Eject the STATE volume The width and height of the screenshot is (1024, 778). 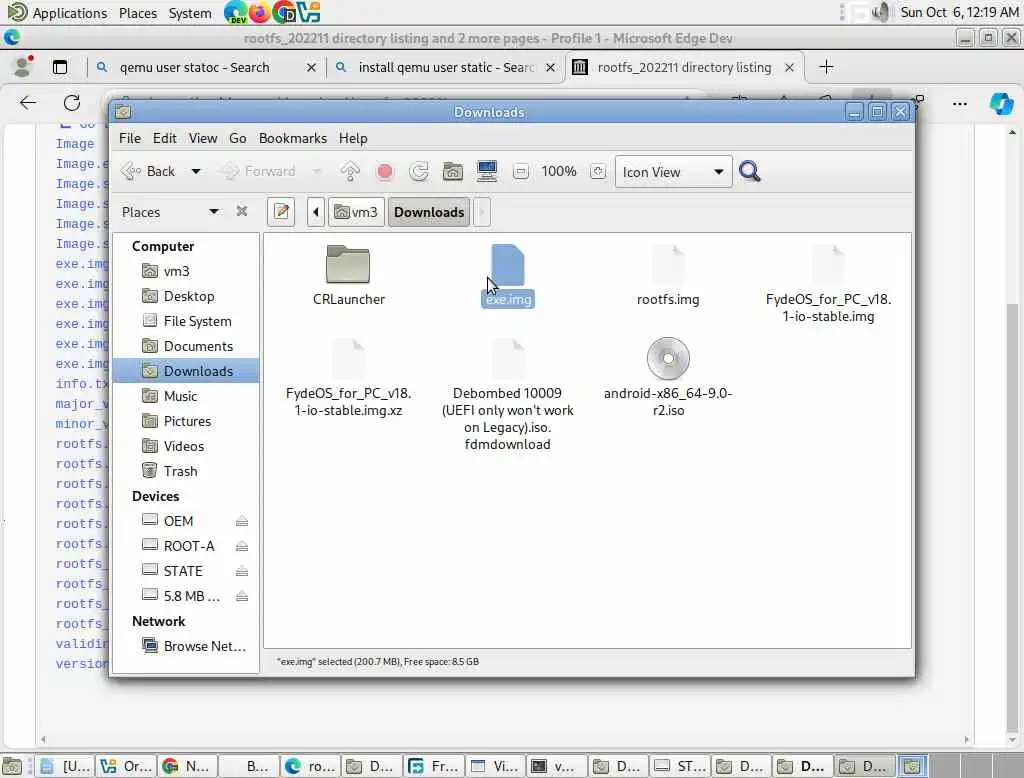click(242, 571)
